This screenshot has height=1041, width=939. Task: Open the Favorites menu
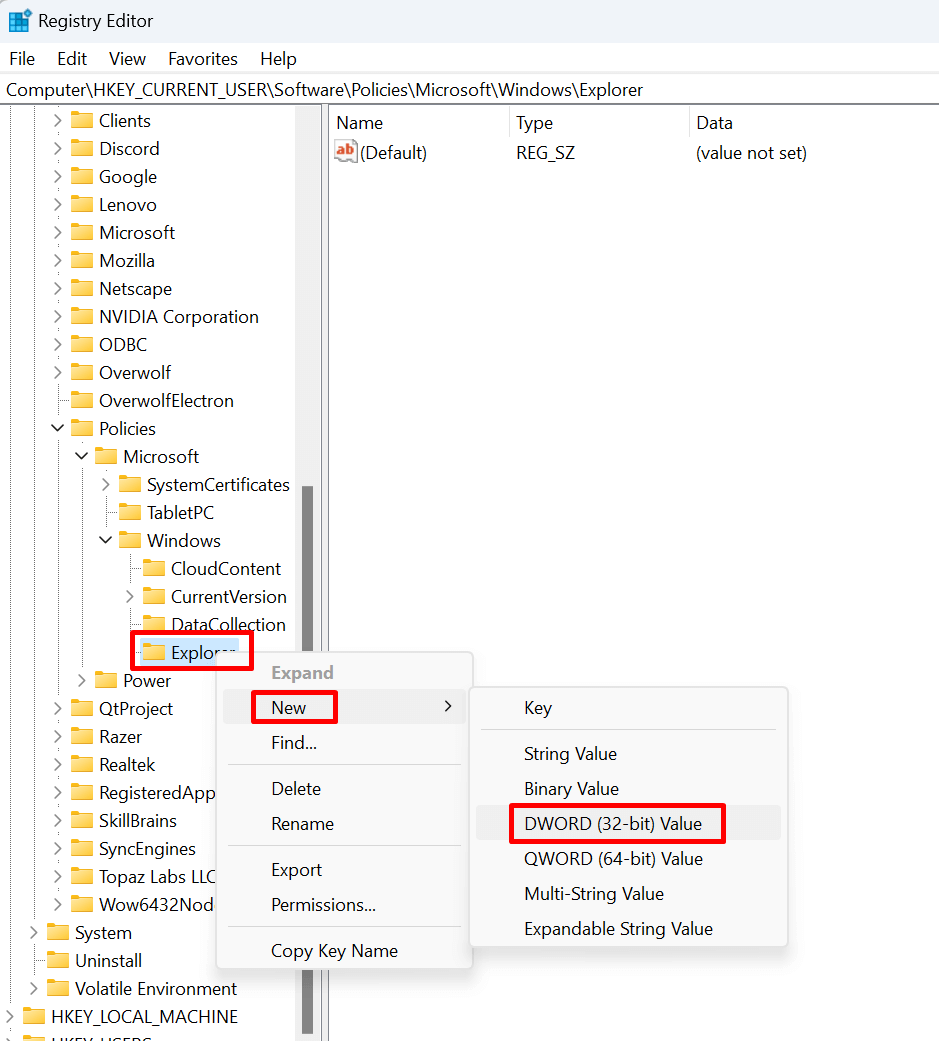203,59
